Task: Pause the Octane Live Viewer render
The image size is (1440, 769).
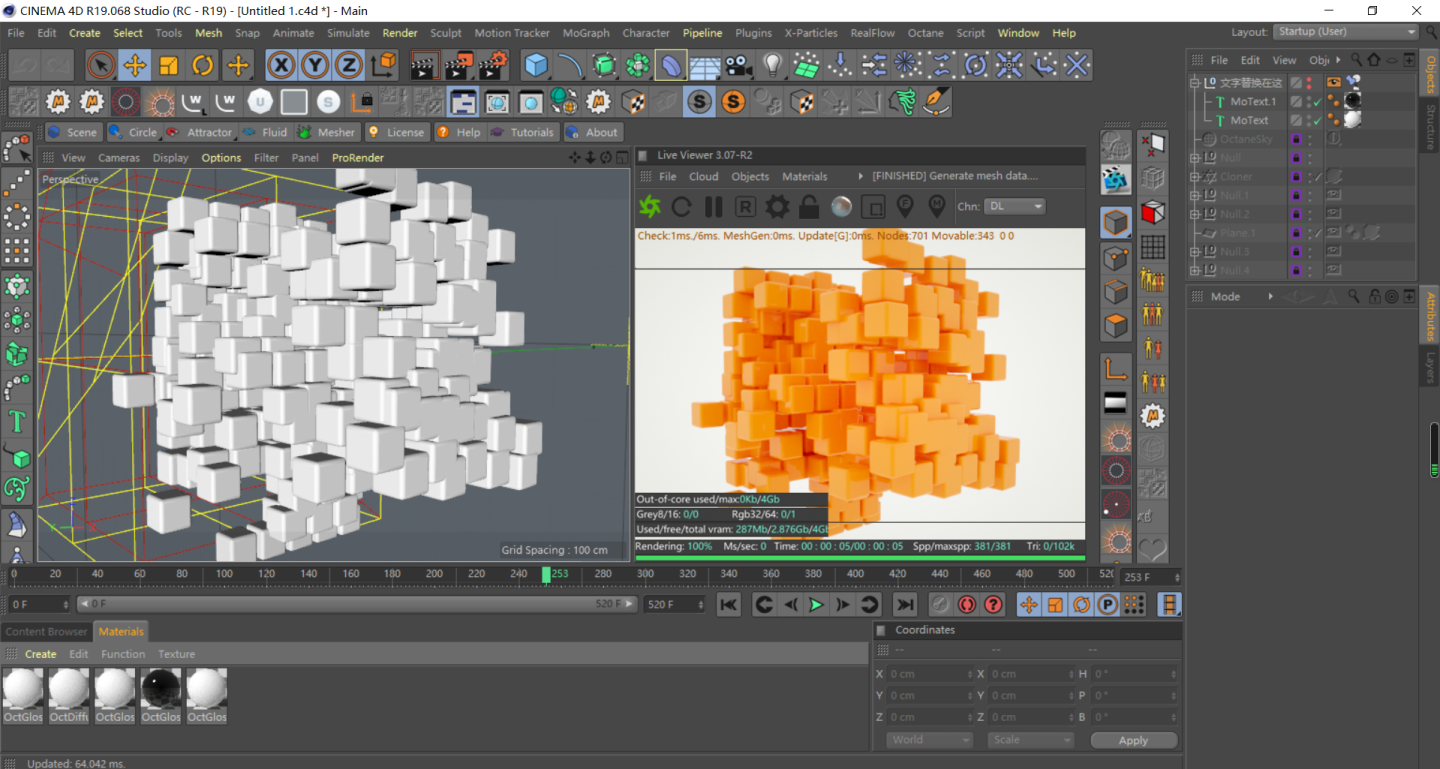Action: click(x=713, y=207)
